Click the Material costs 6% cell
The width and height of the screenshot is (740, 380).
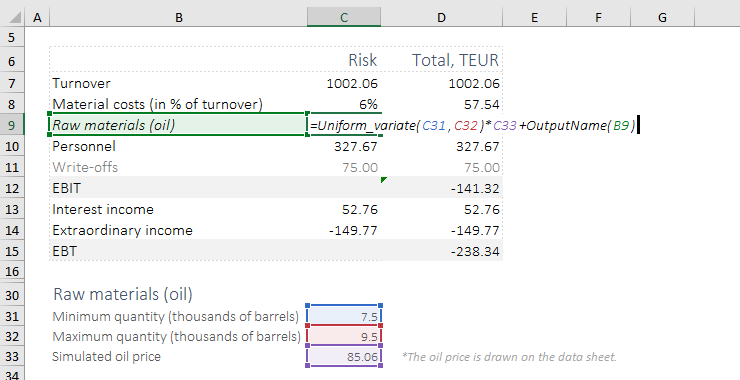(x=344, y=104)
